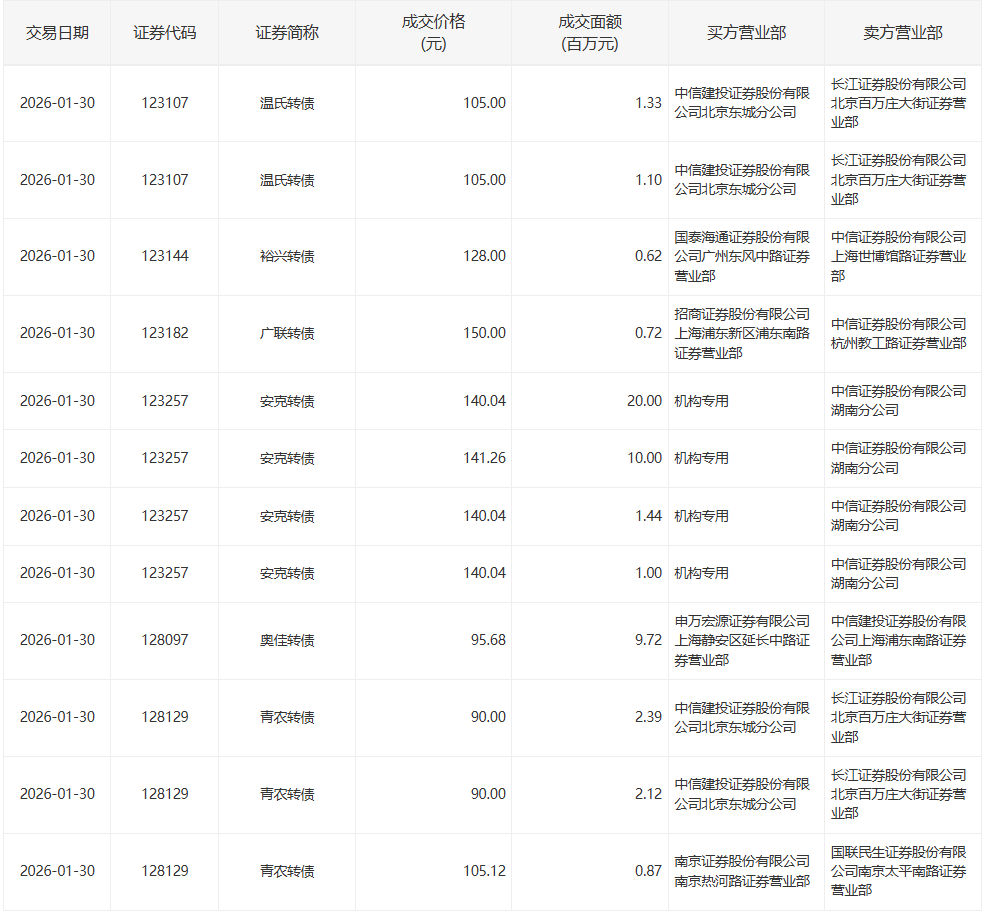Click buyer 国泰海通证券 广州东风中路营业部
984x914 pixels.
click(x=742, y=256)
